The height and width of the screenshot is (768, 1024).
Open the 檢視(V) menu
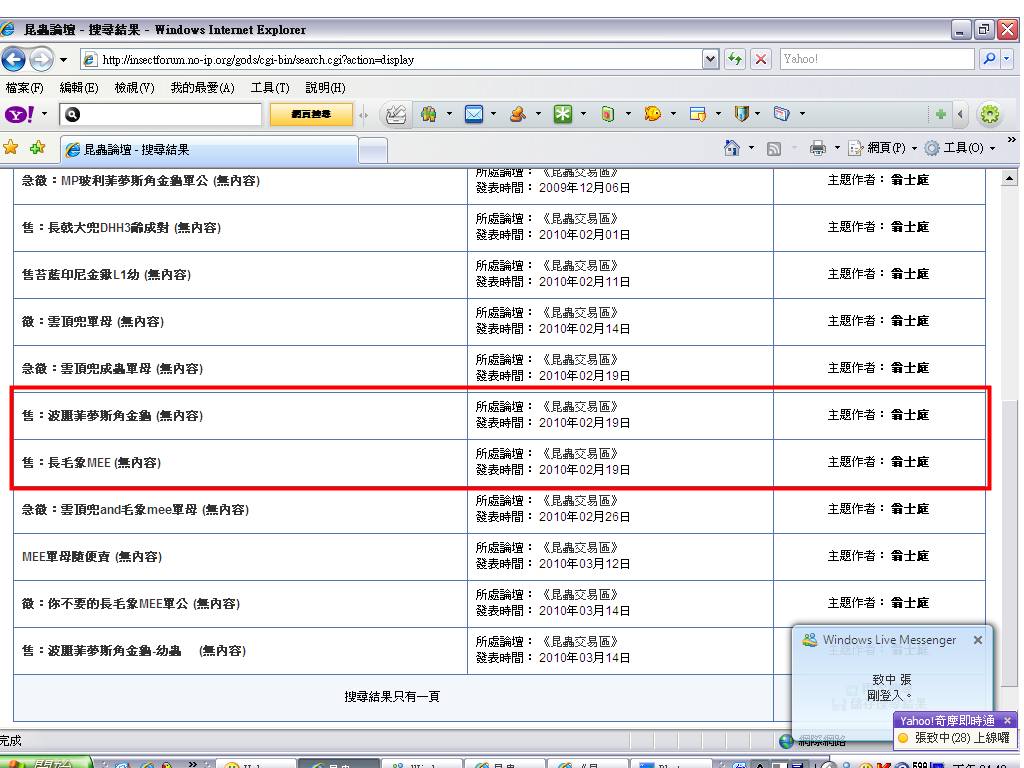click(134, 88)
